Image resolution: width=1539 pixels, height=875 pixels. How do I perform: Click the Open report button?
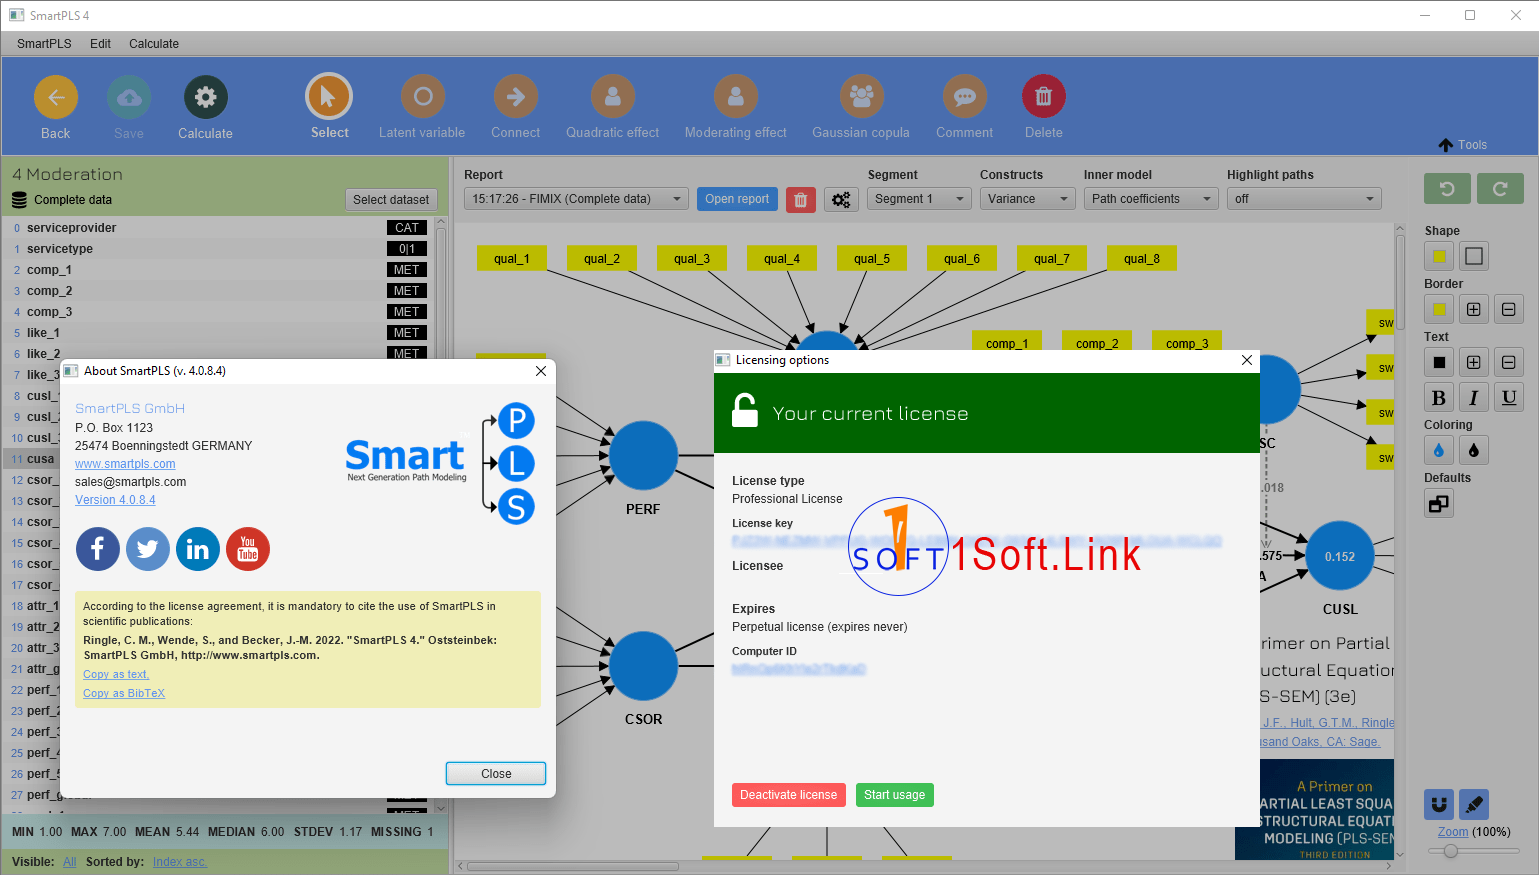point(737,199)
